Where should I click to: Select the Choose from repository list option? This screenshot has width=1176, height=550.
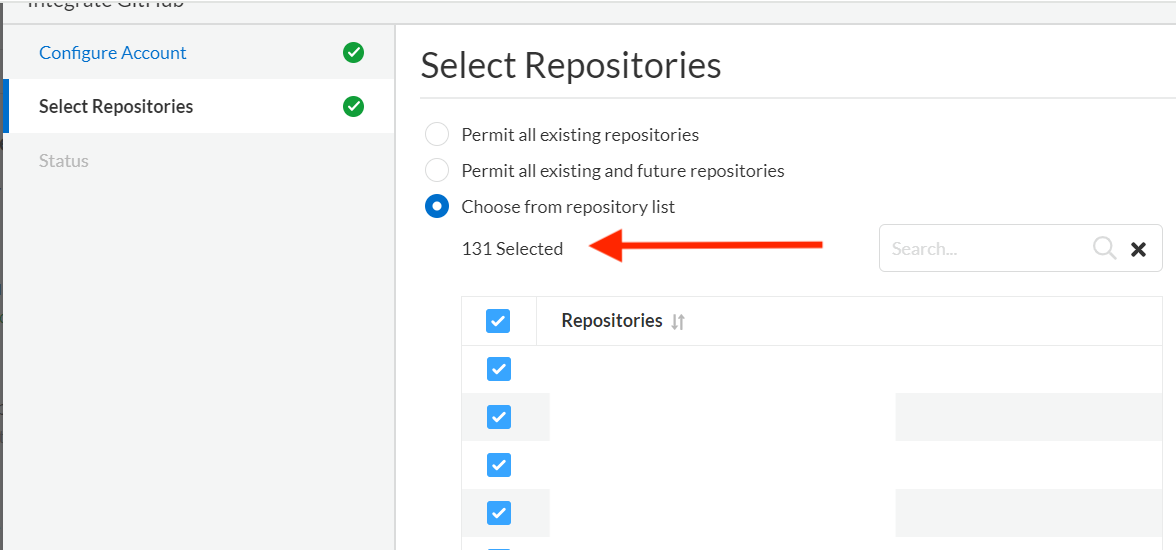click(437, 206)
